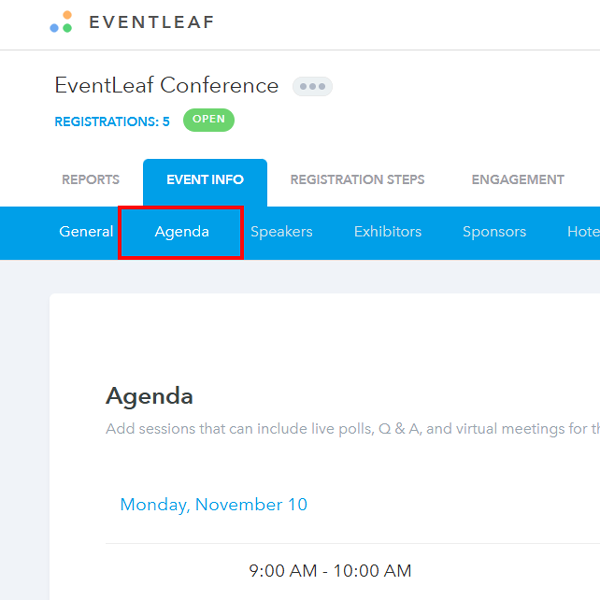The image size is (600, 600).
Task: Select the EVENT INFO tab
Action: click(204, 180)
